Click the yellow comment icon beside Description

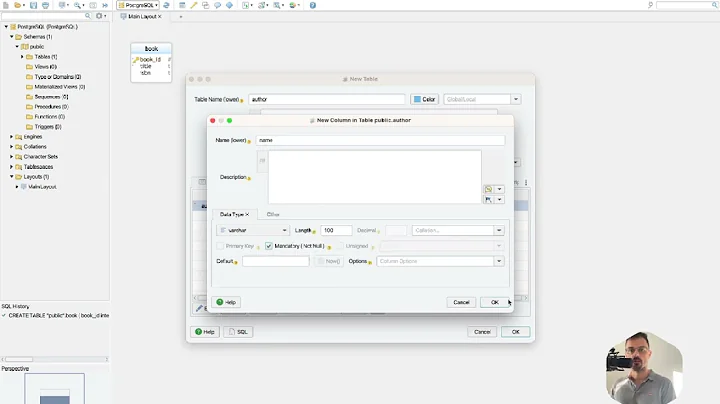pyautogui.click(x=489, y=189)
